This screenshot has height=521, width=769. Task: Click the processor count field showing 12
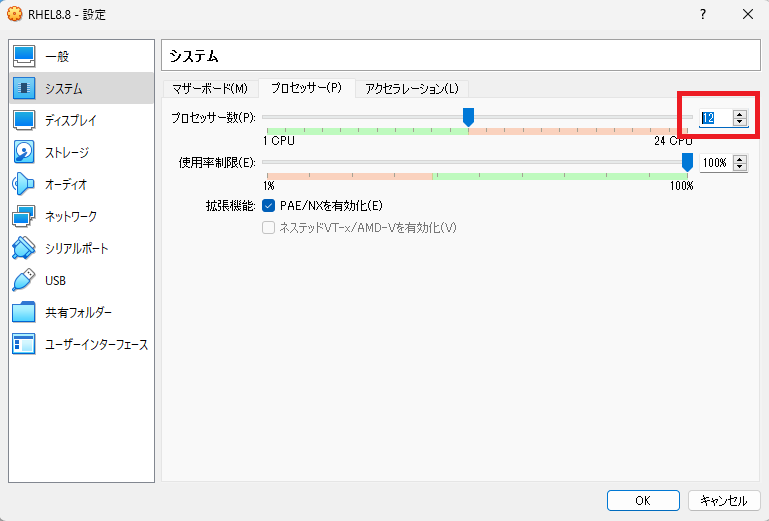pyautogui.click(x=716, y=118)
